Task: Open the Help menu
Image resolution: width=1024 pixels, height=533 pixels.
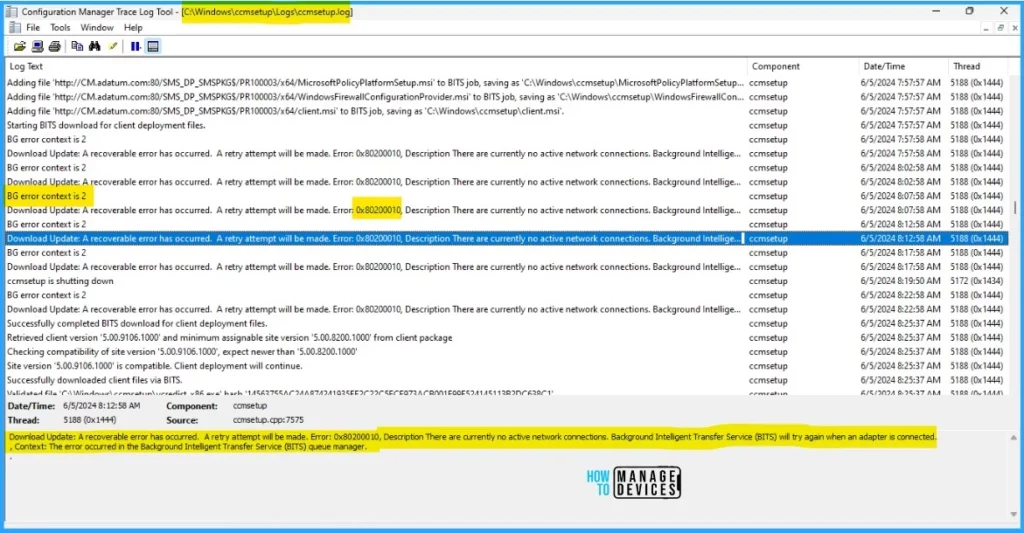Action: click(x=133, y=27)
